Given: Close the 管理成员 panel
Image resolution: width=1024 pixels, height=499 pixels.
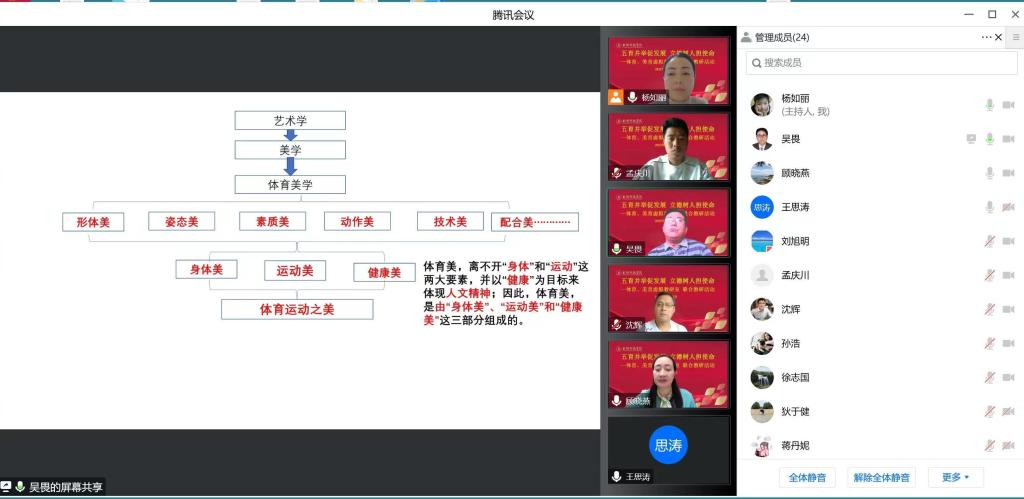Looking at the screenshot, I should [998, 37].
